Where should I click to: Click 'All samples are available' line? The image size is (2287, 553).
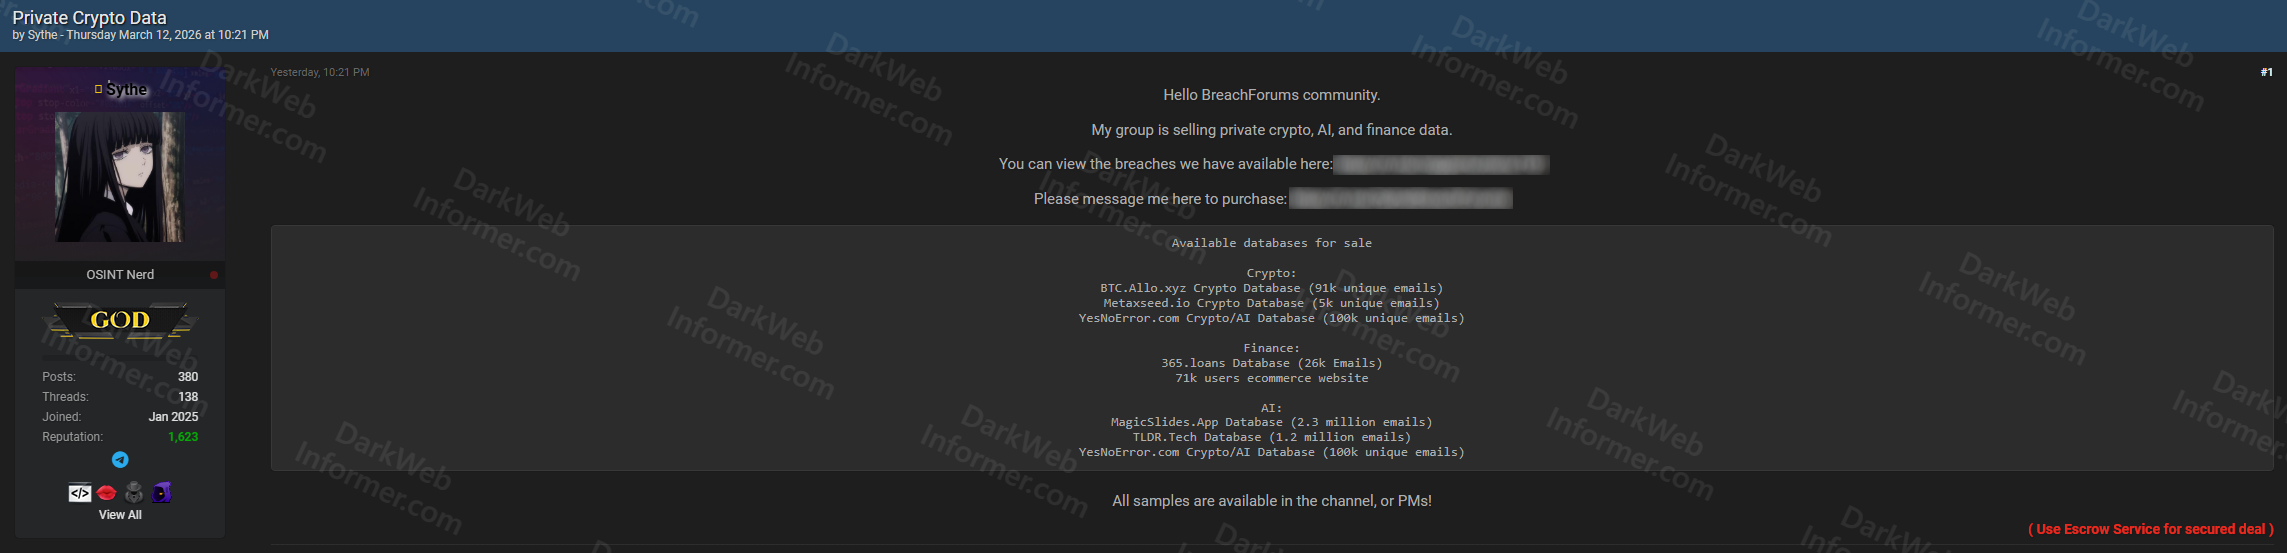point(1272,501)
